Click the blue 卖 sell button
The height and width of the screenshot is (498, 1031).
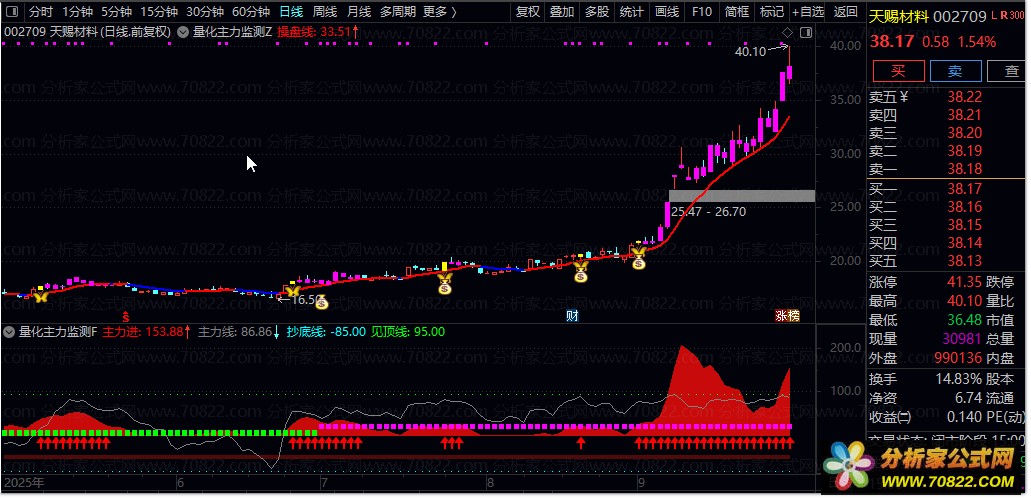pyautogui.click(x=954, y=70)
